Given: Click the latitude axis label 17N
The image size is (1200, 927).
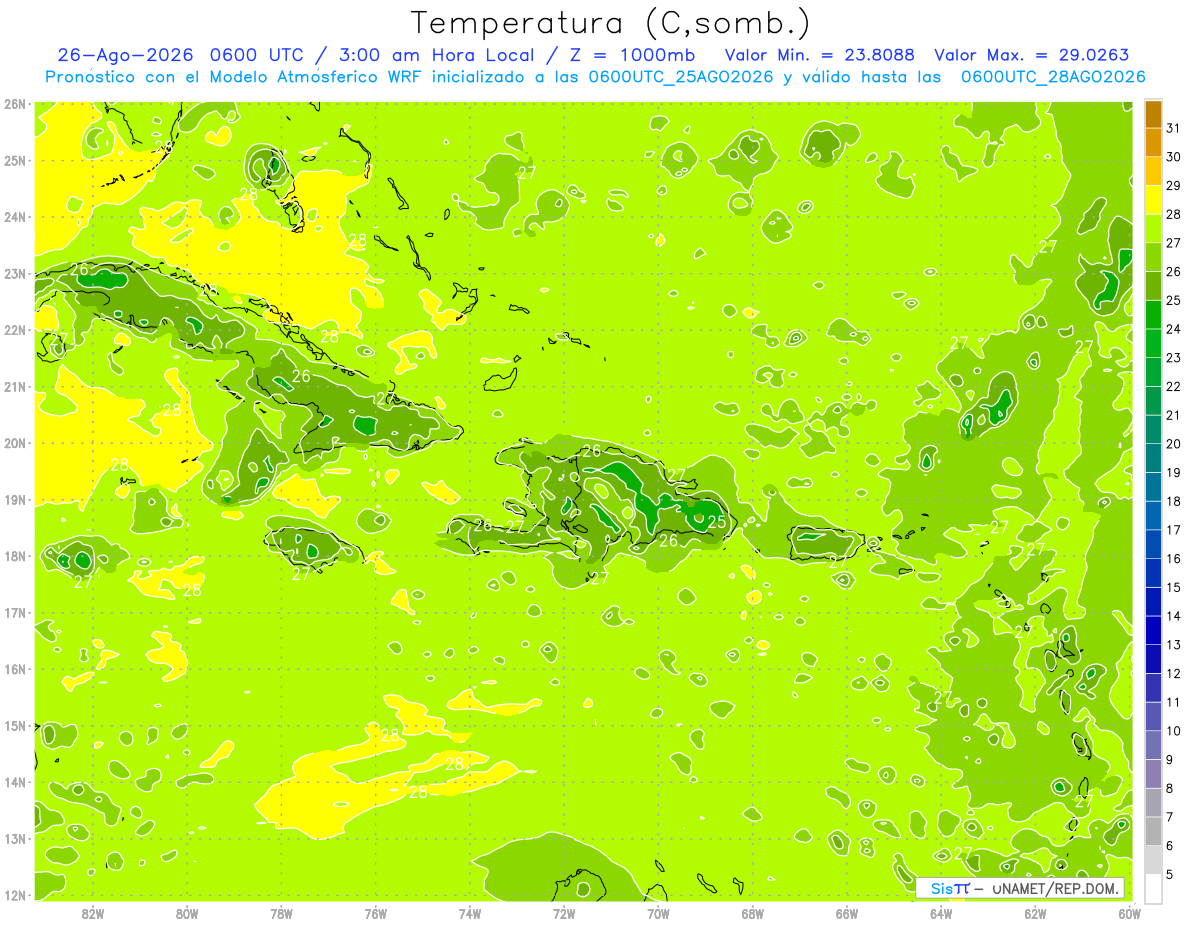Looking at the screenshot, I should point(15,612).
